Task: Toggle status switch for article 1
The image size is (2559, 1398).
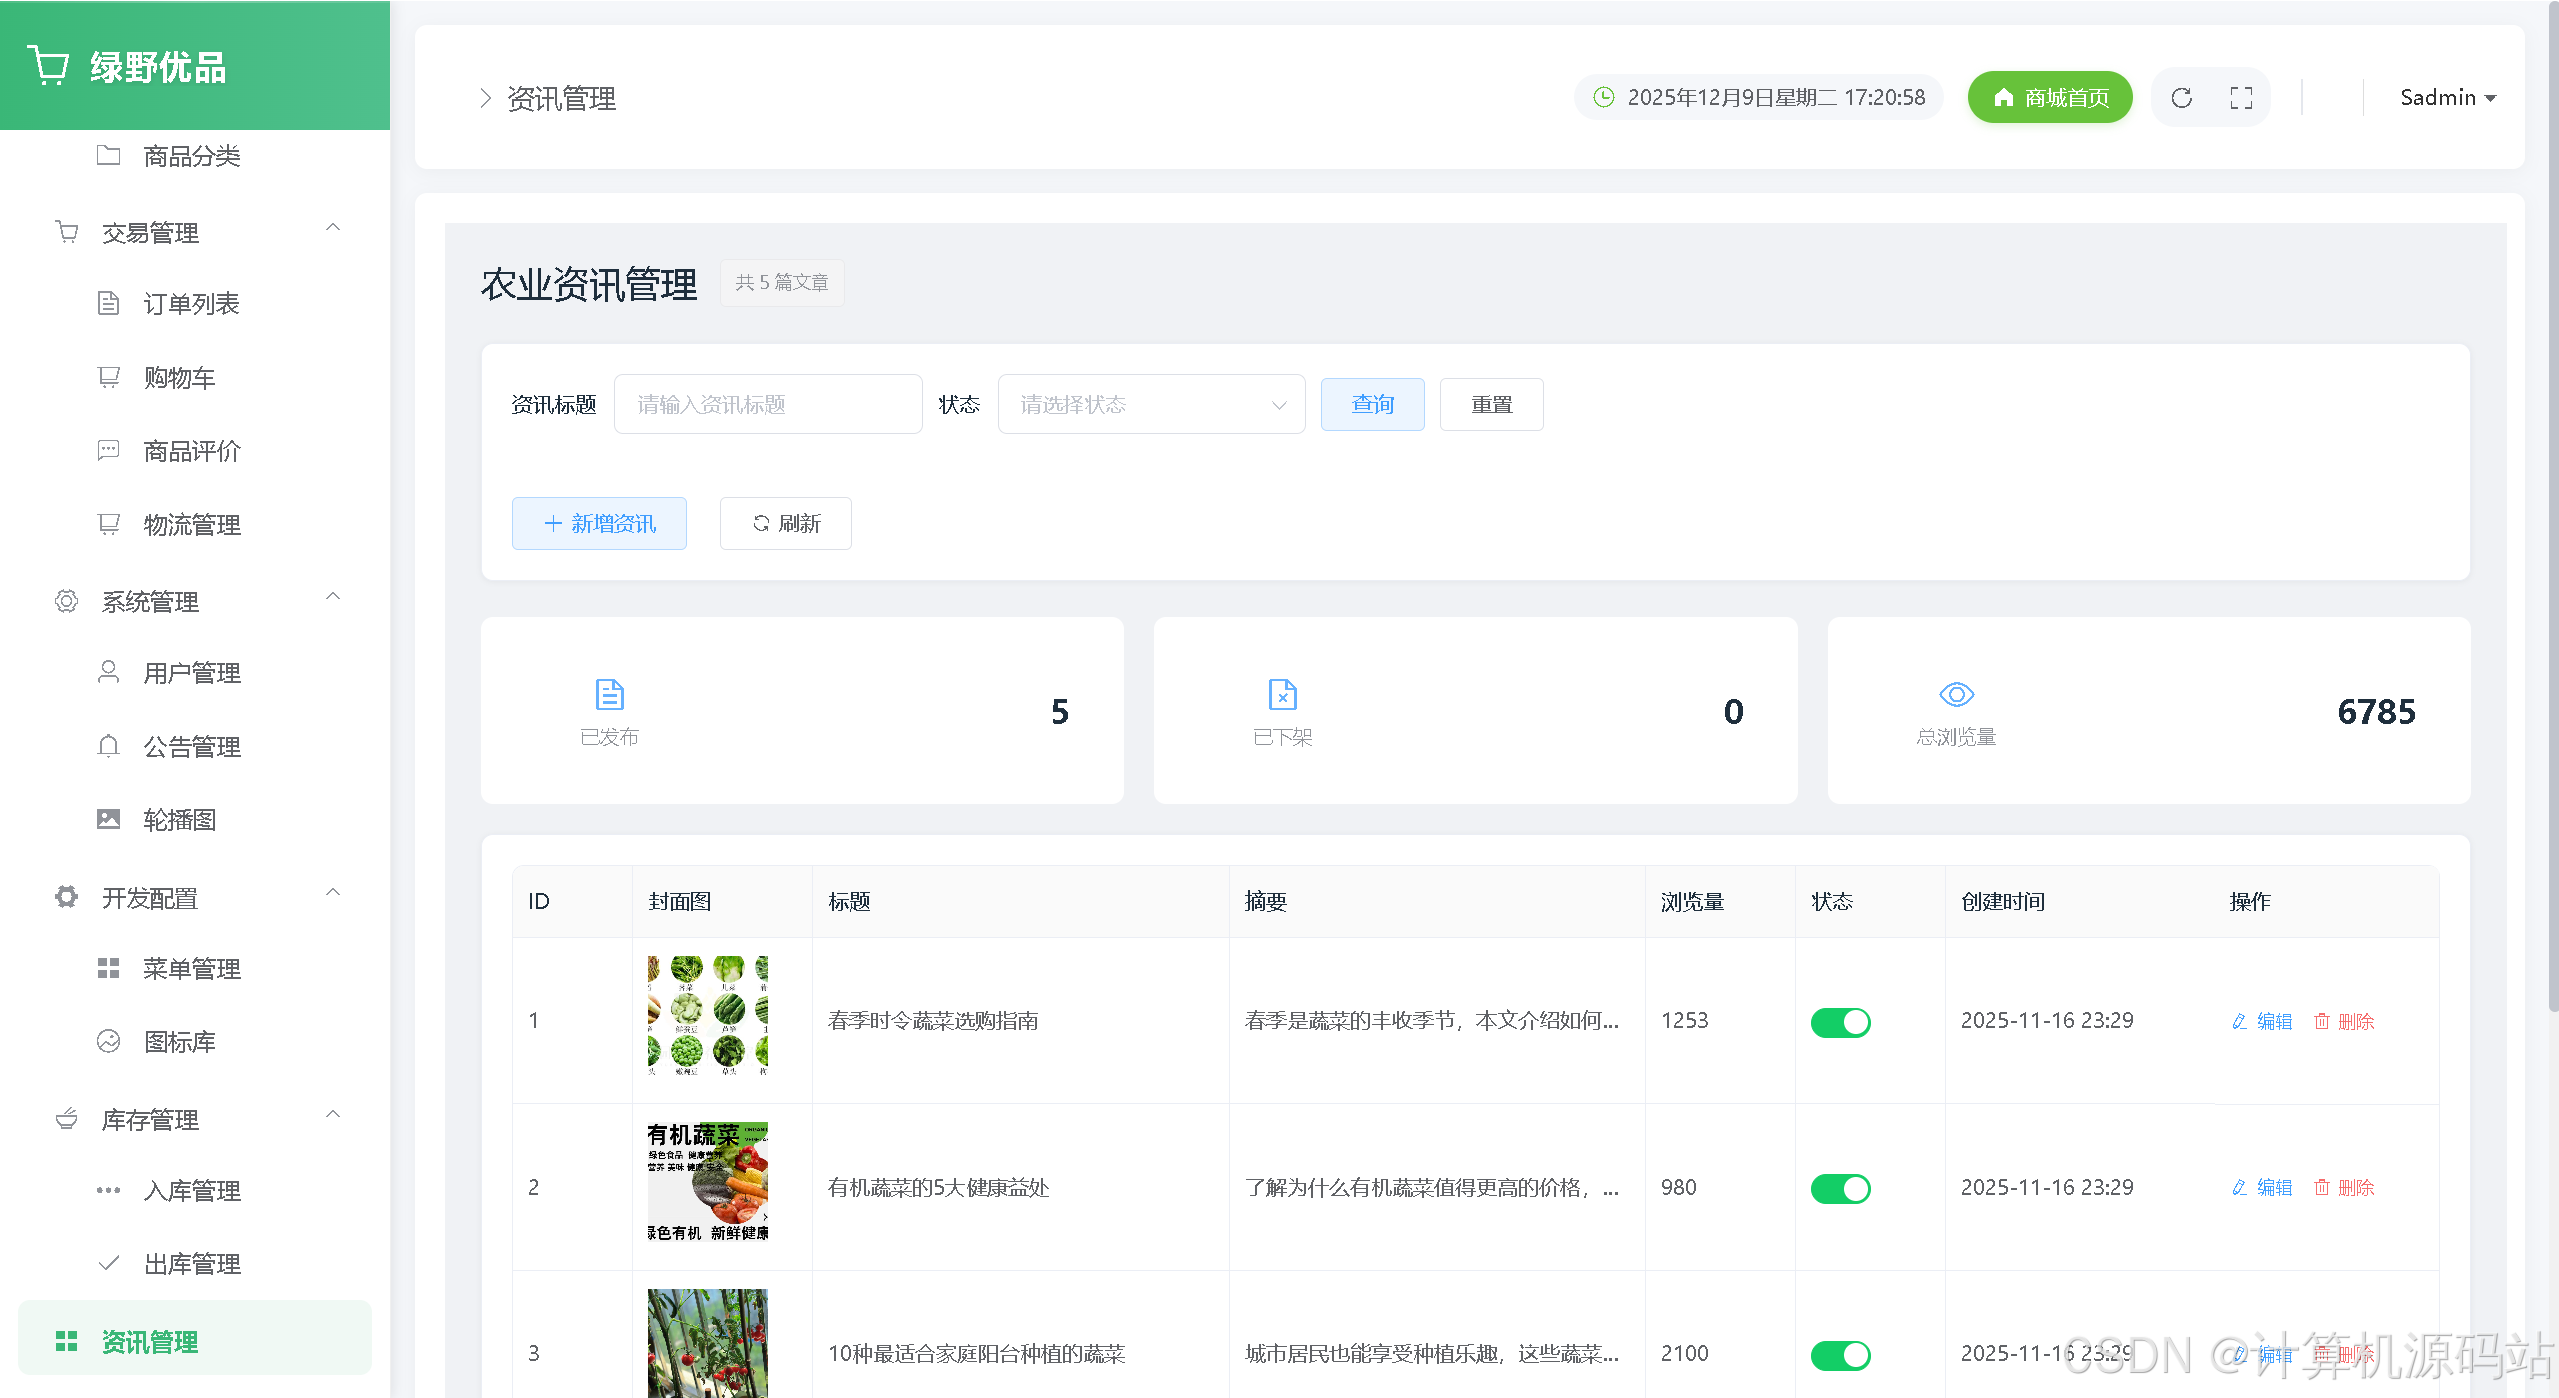Action: pyautogui.click(x=1840, y=1022)
